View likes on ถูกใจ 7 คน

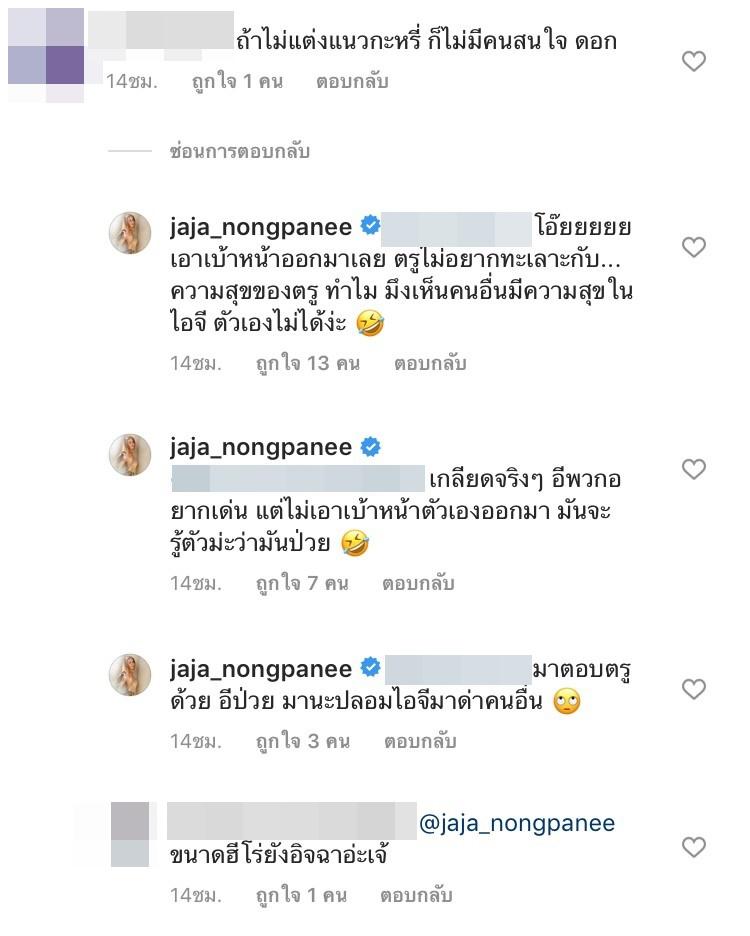(x=302, y=583)
